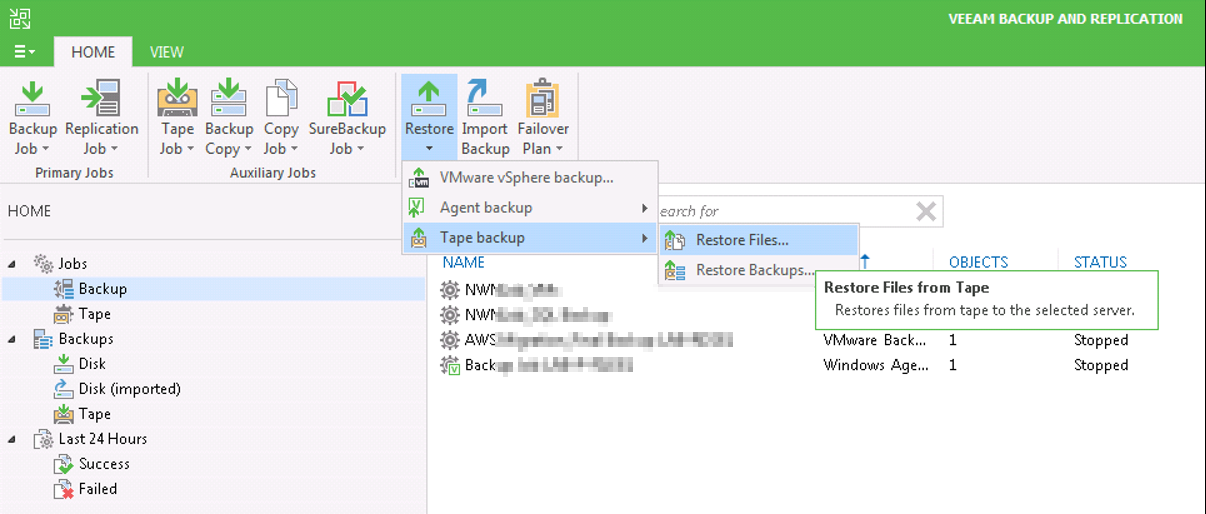The width and height of the screenshot is (1206, 514).
Task: Open the Tape Job ribbon button
Action: click(177, 119)
